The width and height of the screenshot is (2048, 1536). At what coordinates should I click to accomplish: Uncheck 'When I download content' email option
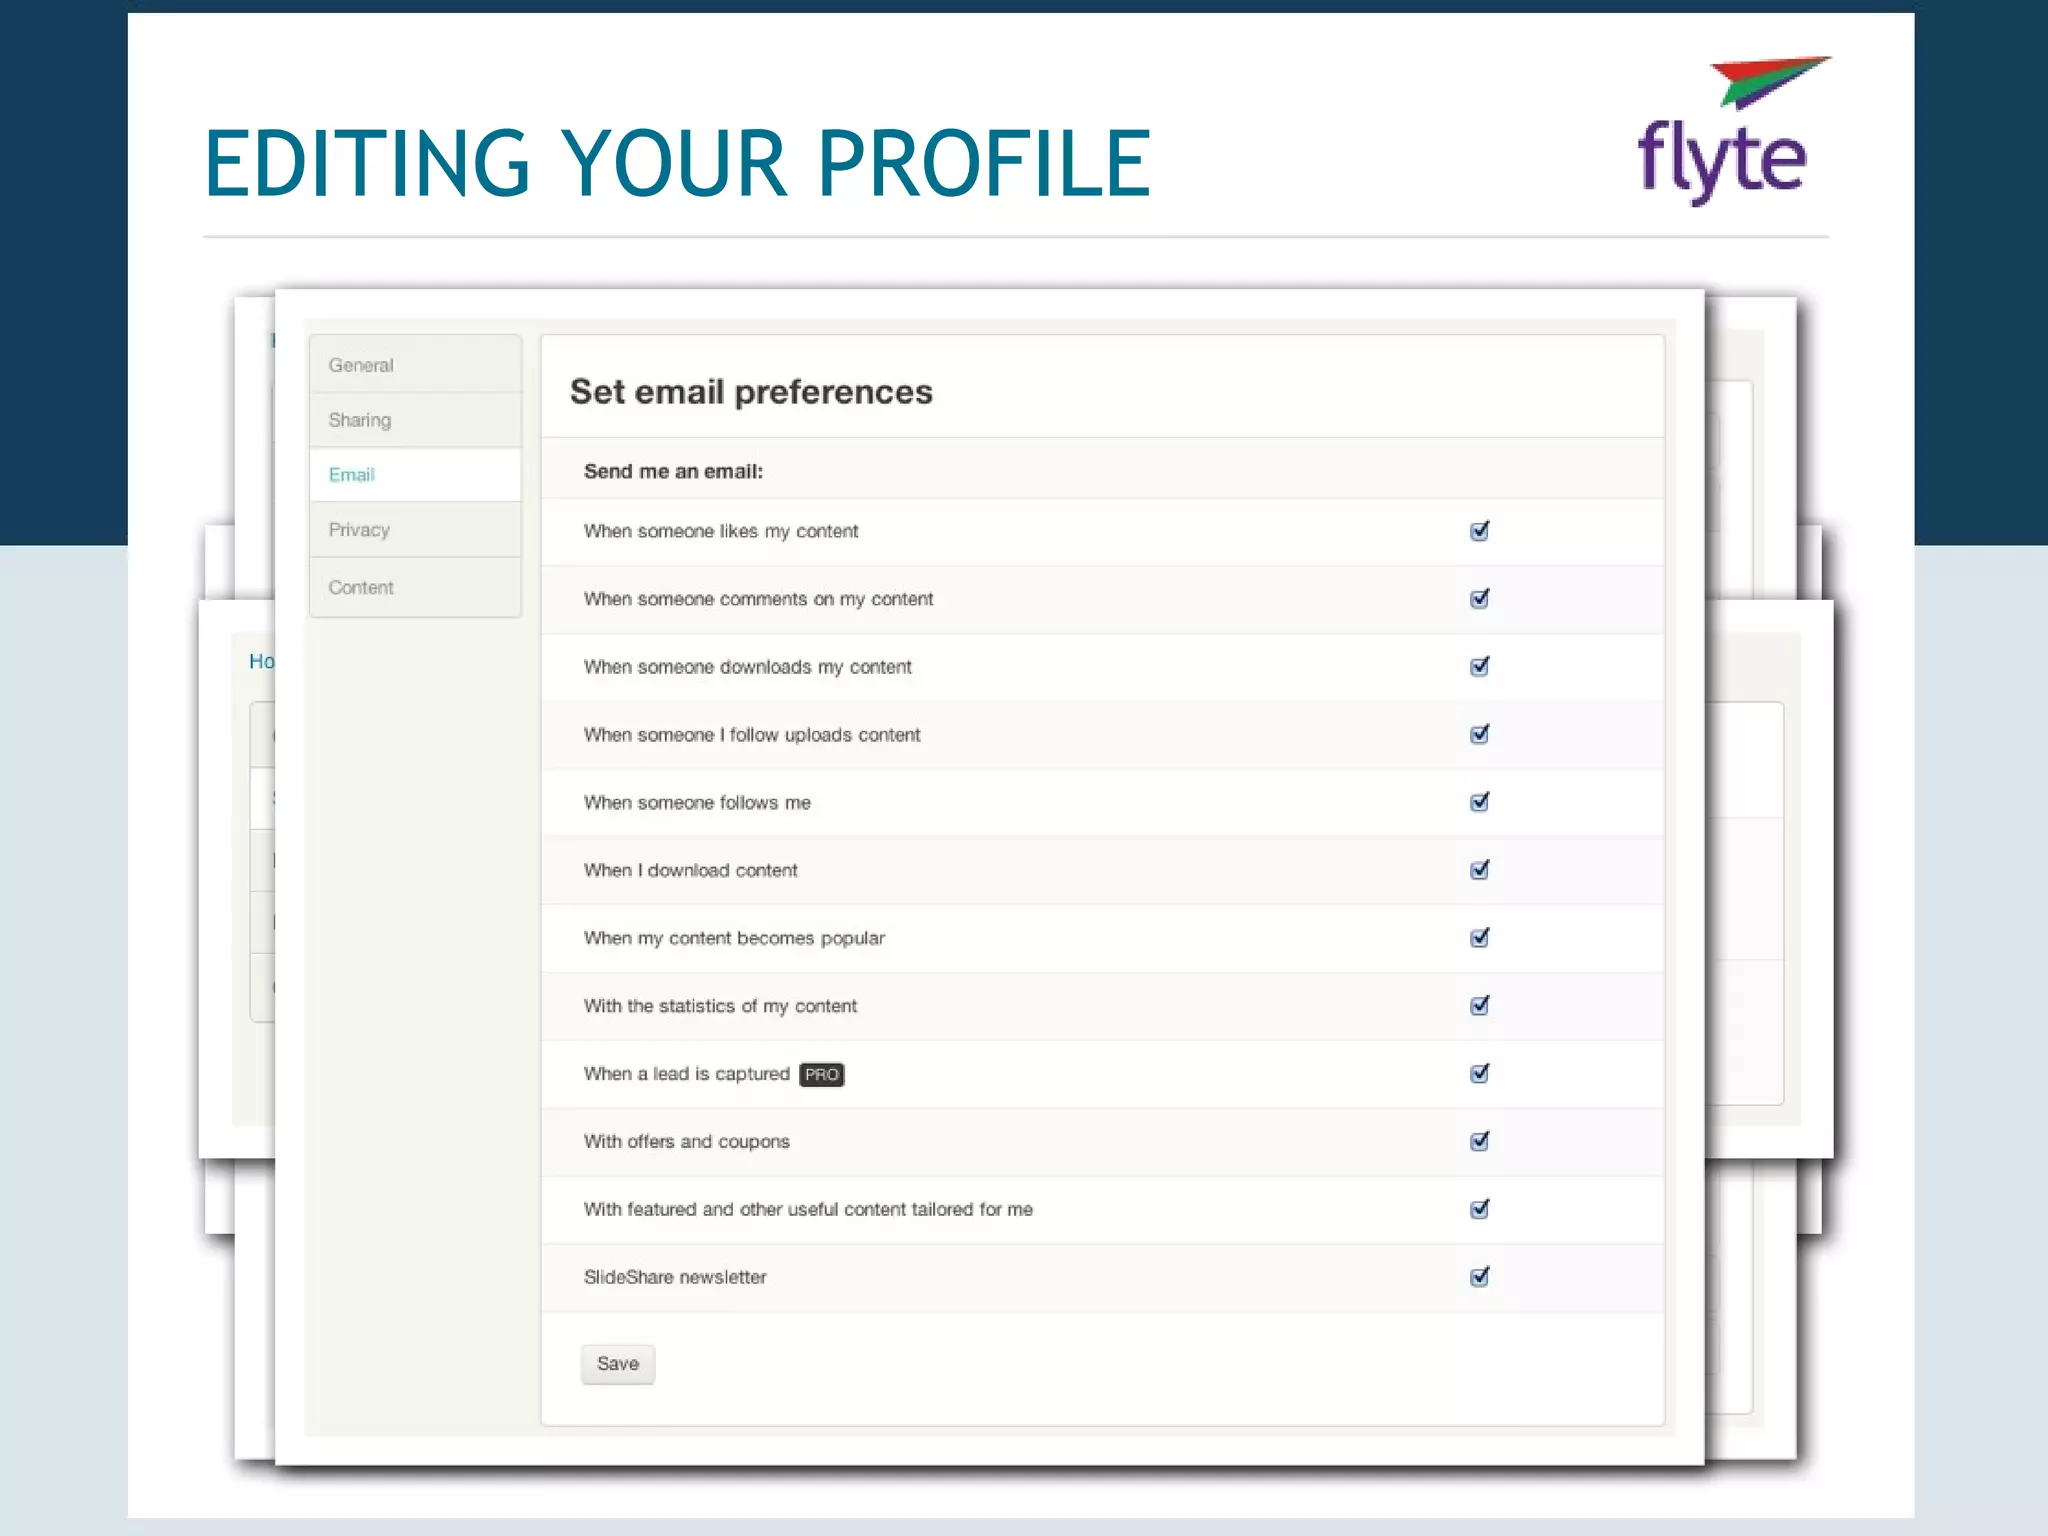1479,870
